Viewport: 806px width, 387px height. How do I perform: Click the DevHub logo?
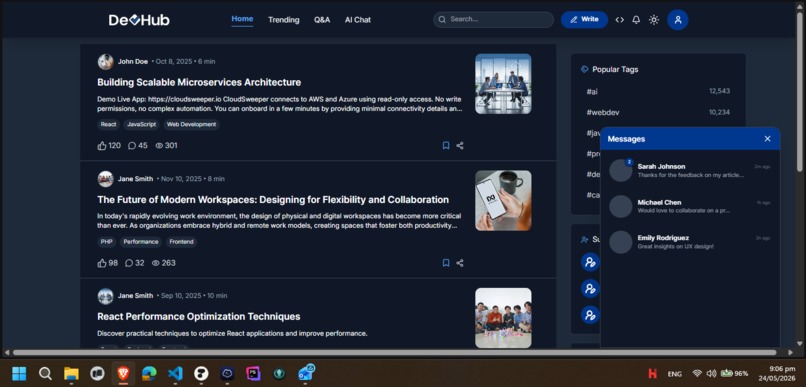139,20
